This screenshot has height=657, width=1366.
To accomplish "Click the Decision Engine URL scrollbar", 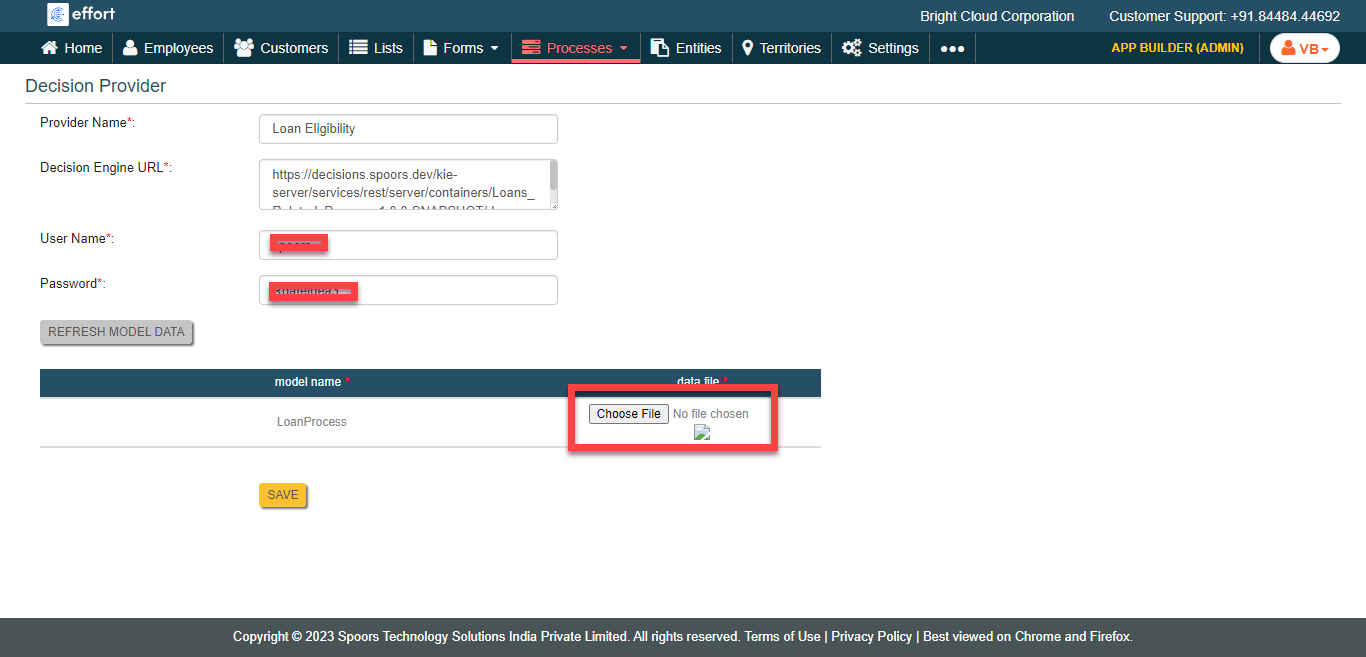I will pos(553,184).
